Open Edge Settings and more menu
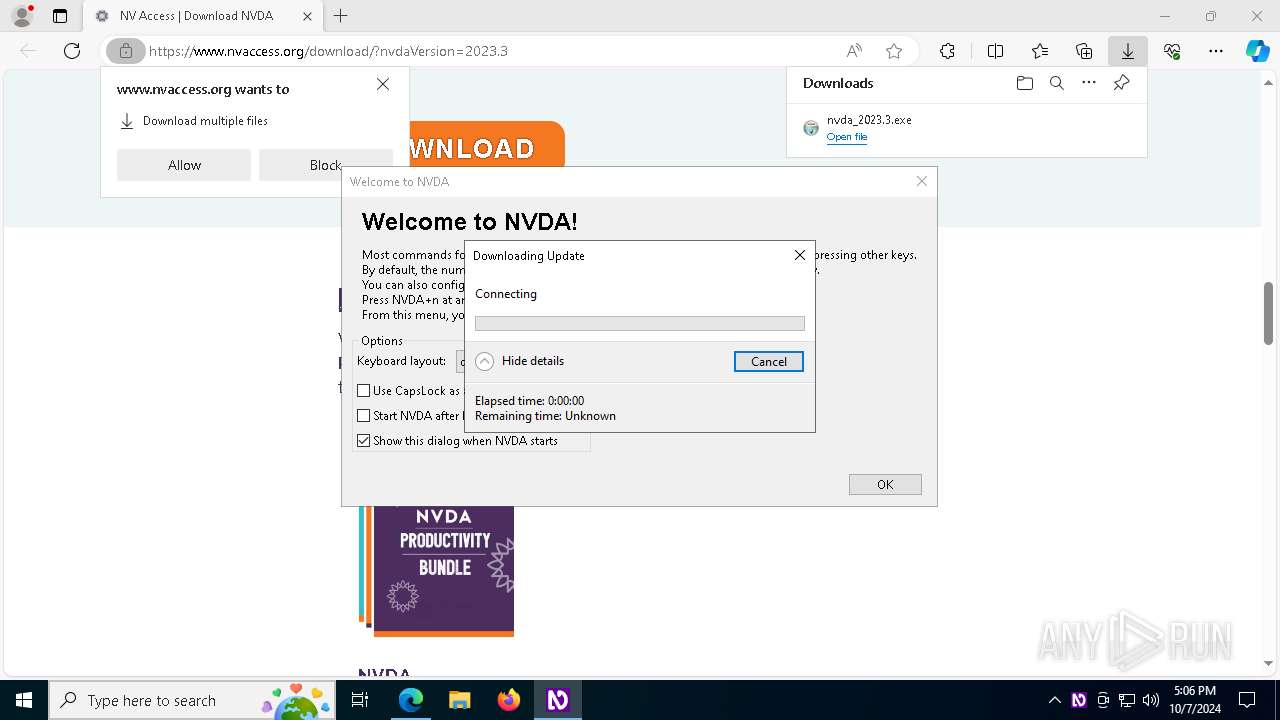1280x720 pixels. [x=1216, y=51]
